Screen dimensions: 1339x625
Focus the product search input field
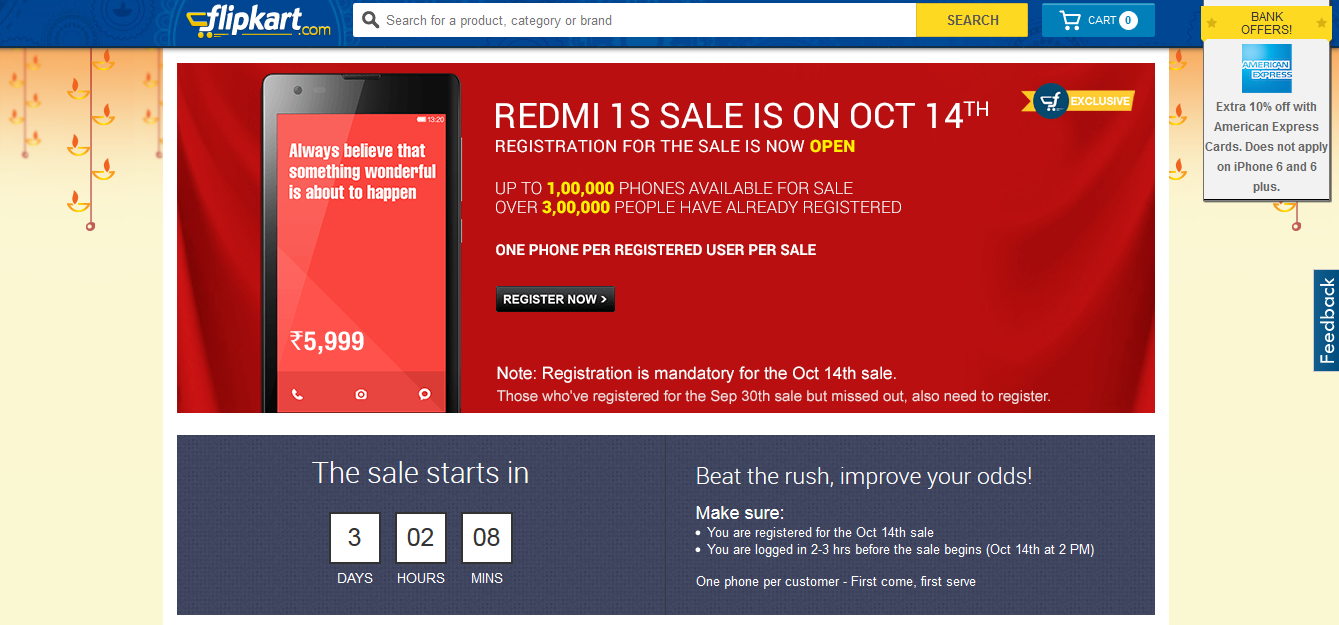point(640,20)
